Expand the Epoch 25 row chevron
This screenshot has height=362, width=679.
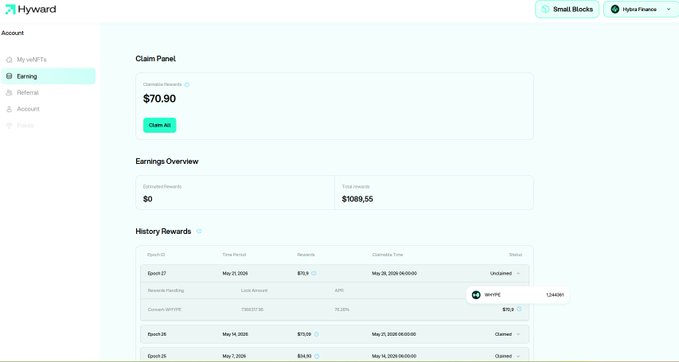click(518, 356)
